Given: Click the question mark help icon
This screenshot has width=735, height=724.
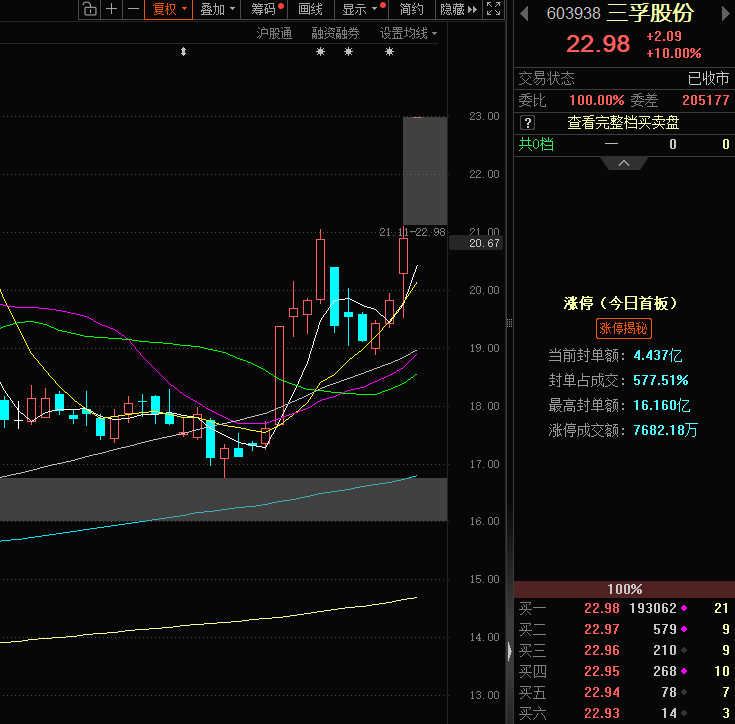Looking at the screenshot, I should pos(527,122).
